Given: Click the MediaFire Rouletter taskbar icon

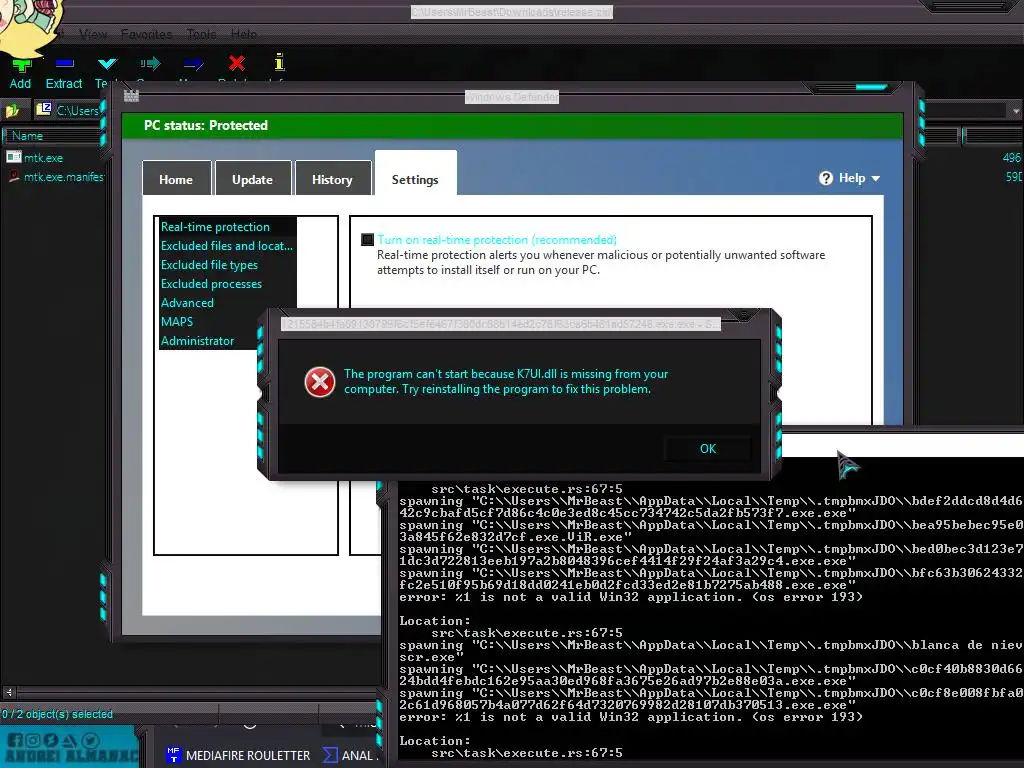Looking at the screenshot, I should tap(173, 755).
